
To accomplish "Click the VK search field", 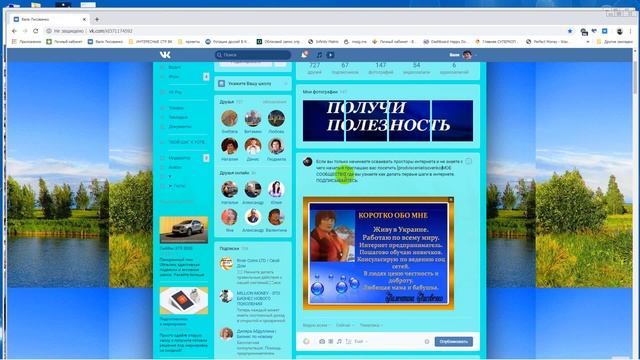I will pos(253,55).
